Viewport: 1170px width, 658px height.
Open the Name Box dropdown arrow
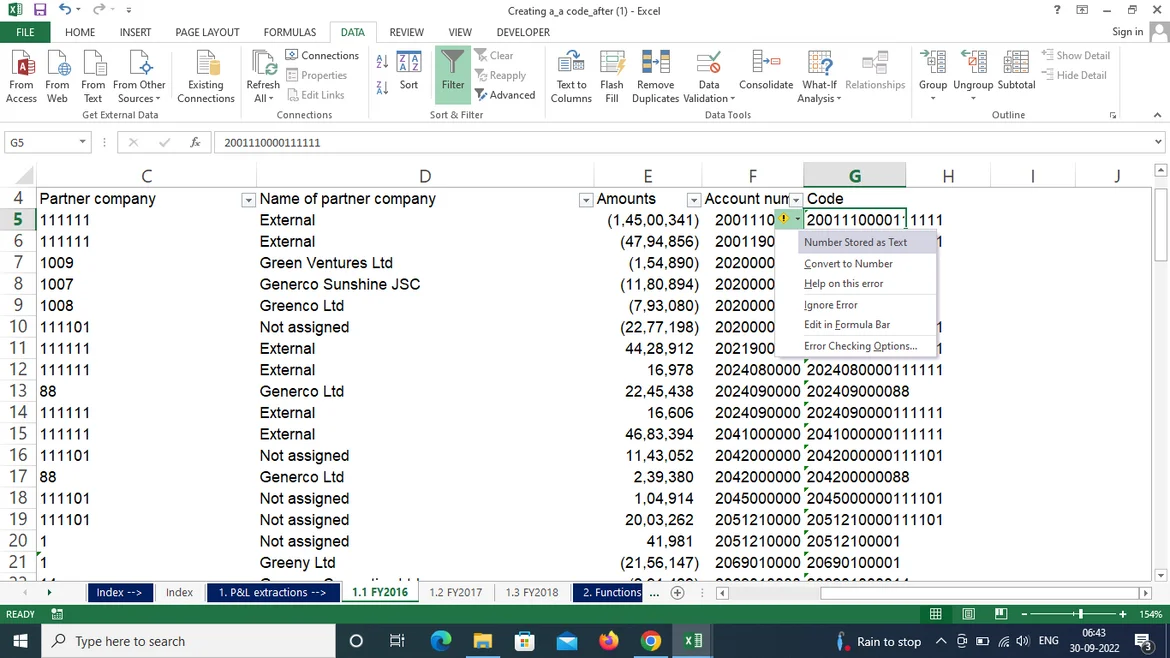click(x=83, y=143)
